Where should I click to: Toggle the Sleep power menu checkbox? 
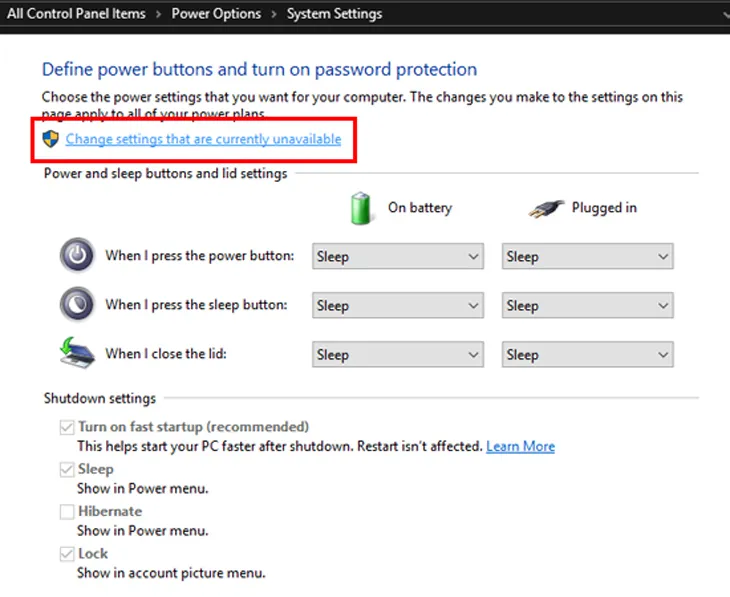67,469
